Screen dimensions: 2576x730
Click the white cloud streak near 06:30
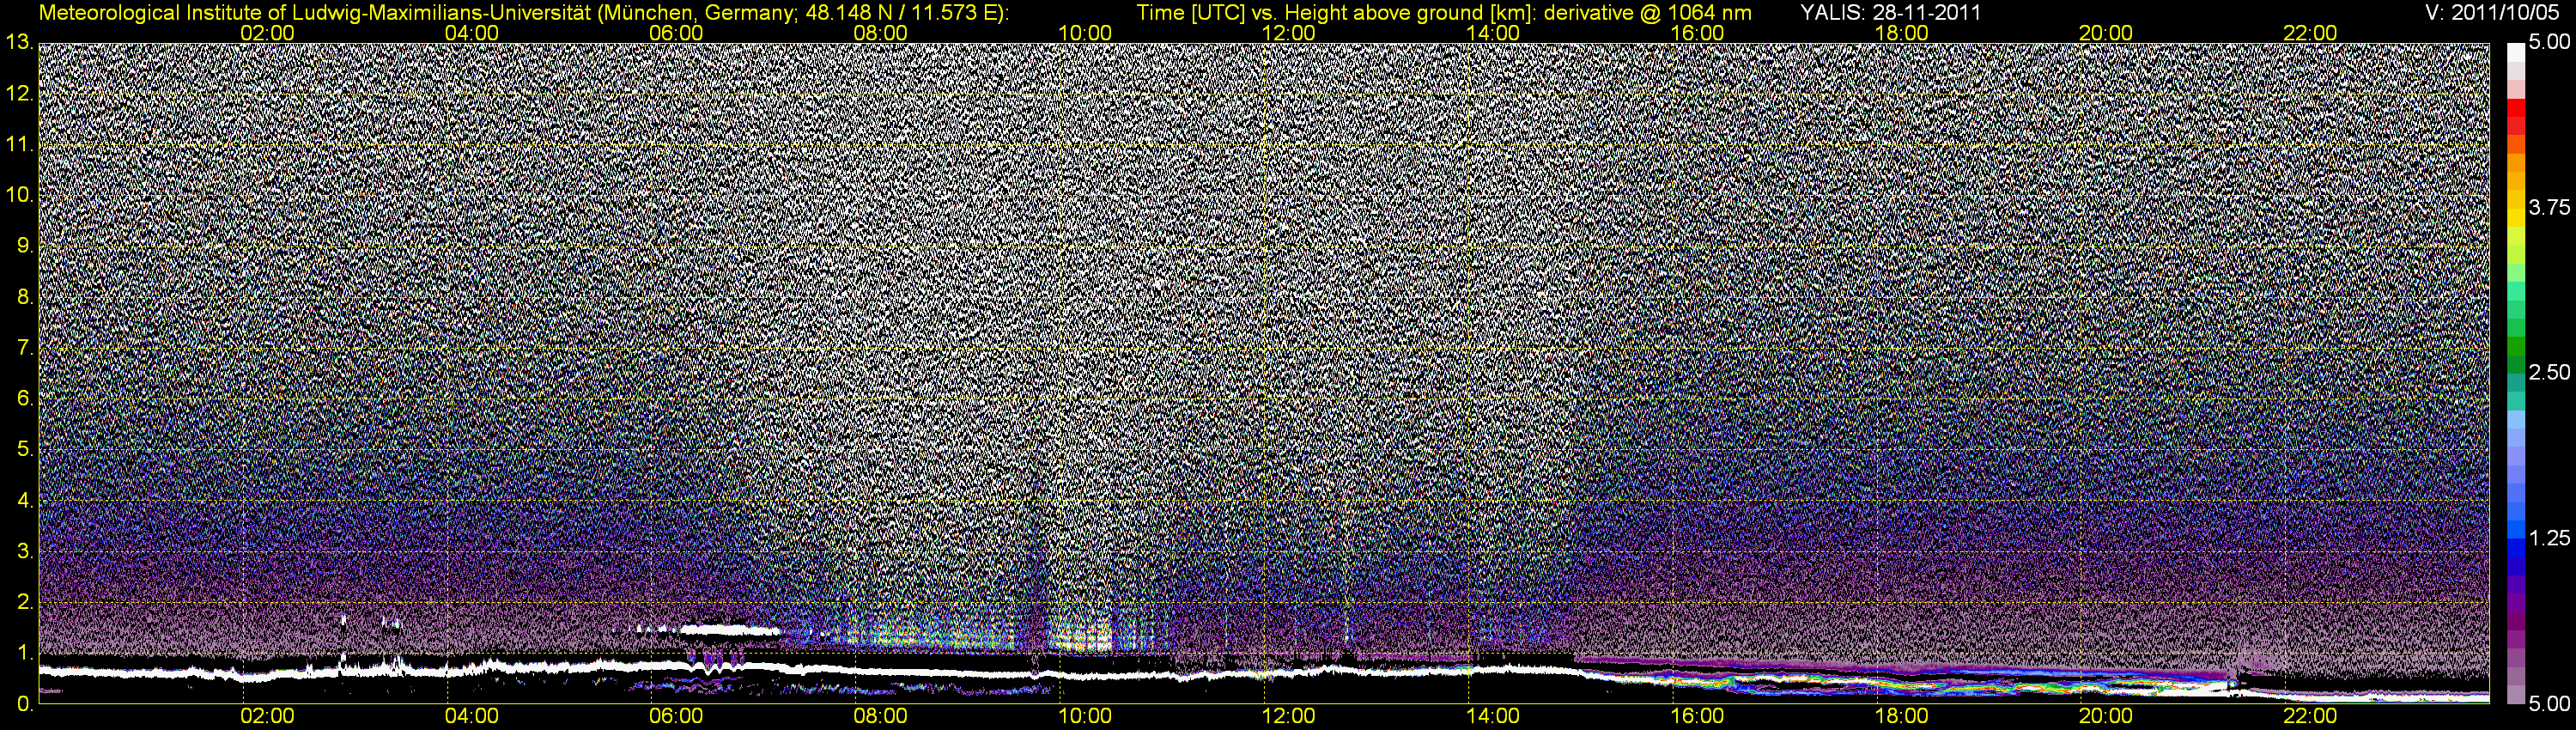pos(732,630)
